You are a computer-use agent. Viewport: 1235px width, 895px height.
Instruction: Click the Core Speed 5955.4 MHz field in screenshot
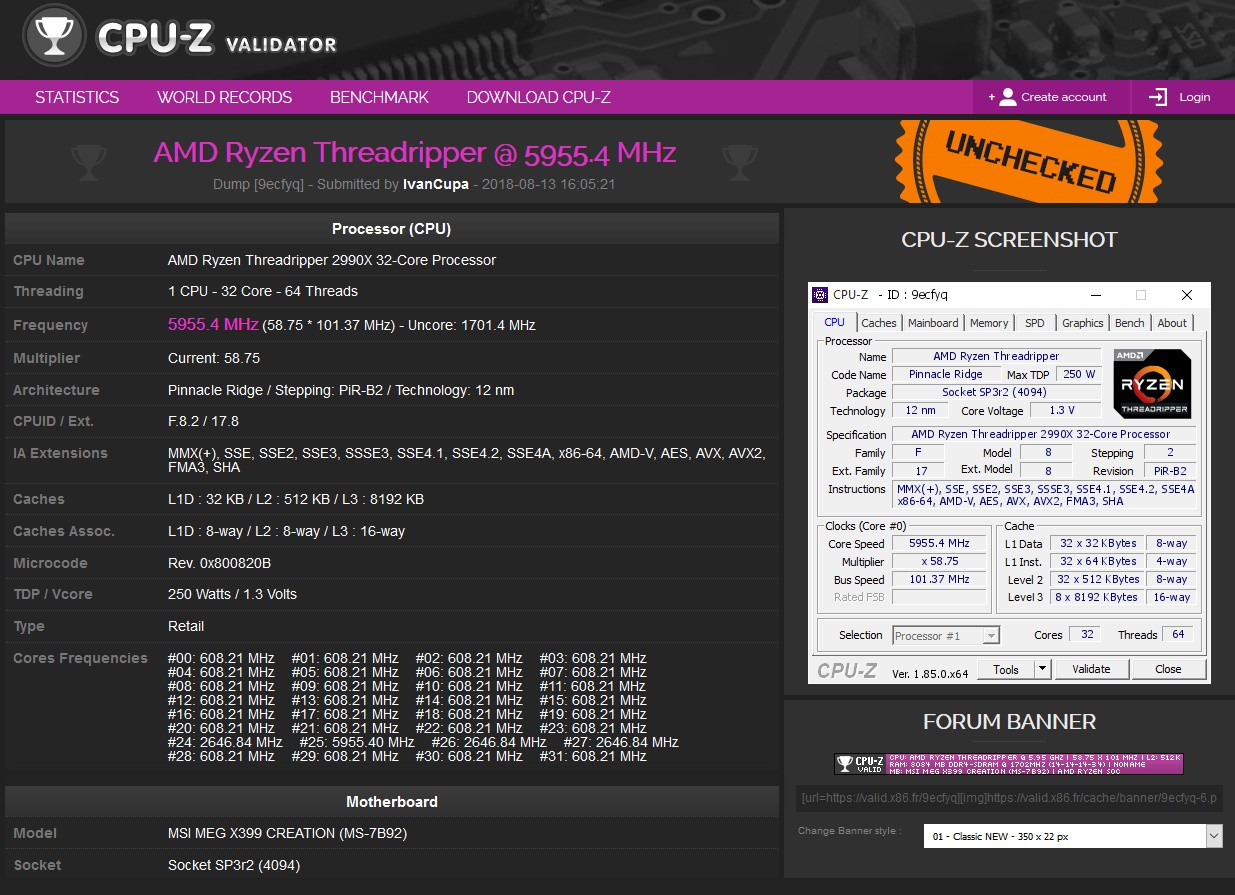coord(939,543)
